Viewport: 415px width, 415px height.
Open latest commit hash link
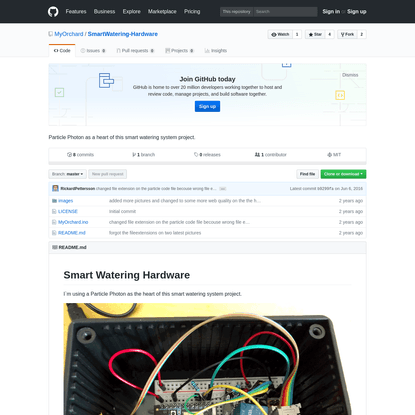point(325,189)
